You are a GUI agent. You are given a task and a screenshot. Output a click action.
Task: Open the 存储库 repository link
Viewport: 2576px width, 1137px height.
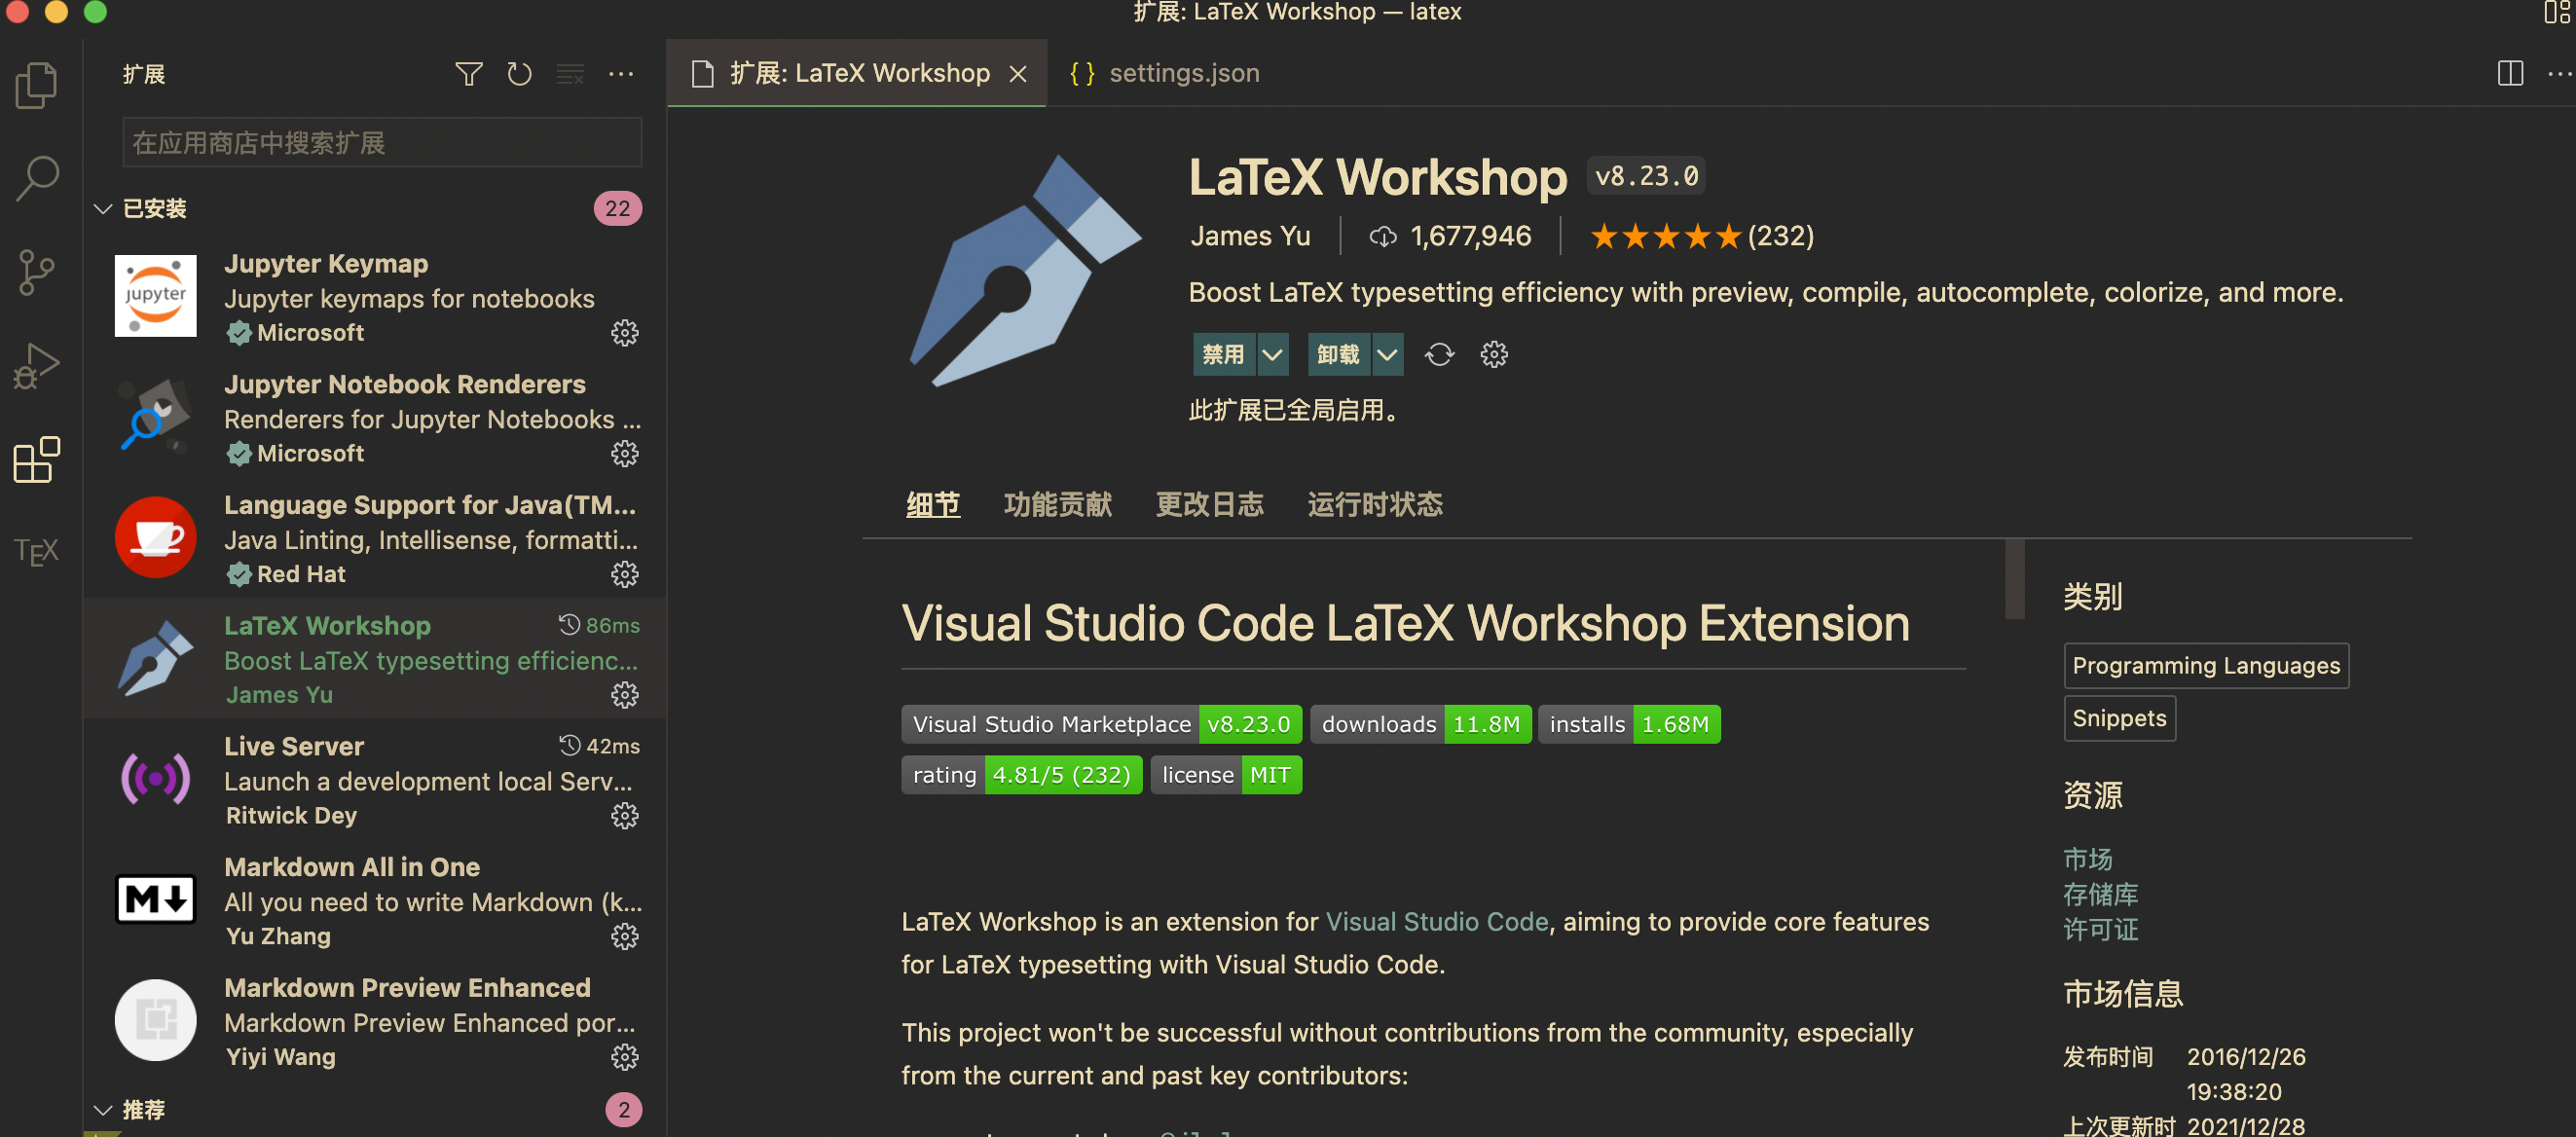coord(2100,894)
